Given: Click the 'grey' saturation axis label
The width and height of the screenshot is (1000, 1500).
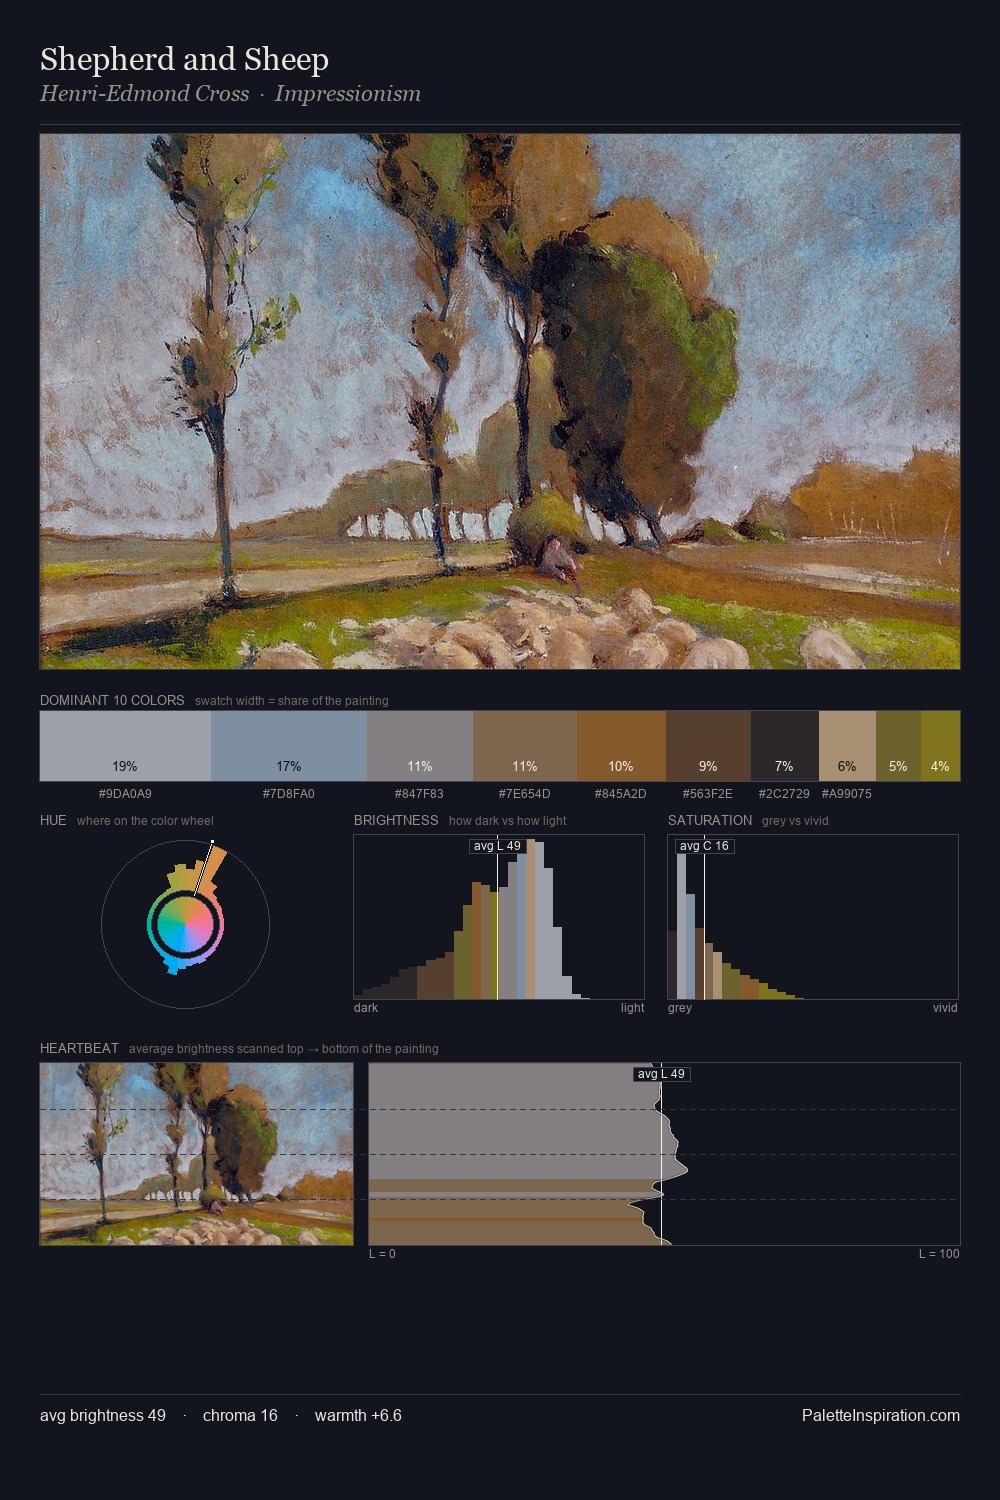Looking at the screenshot, I should 680,1008.
